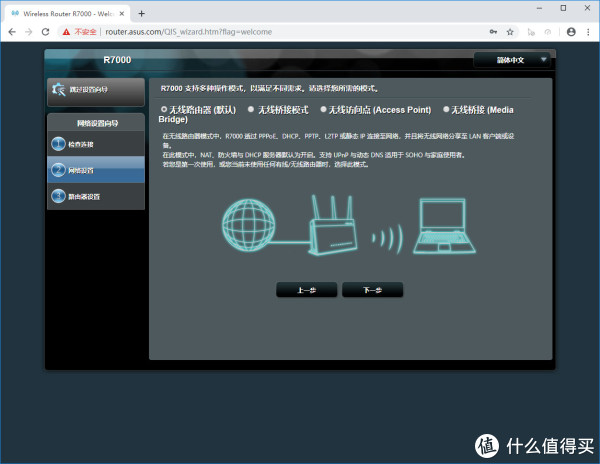Select step 2 网络设置
The image size is (600, 464).
96,170
